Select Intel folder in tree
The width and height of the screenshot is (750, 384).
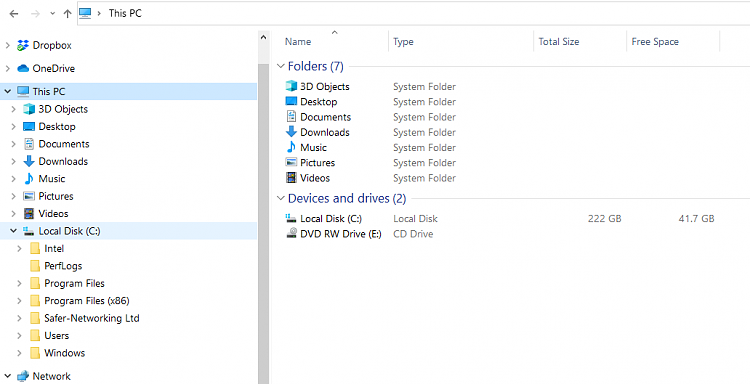click(x=54, y=249)
